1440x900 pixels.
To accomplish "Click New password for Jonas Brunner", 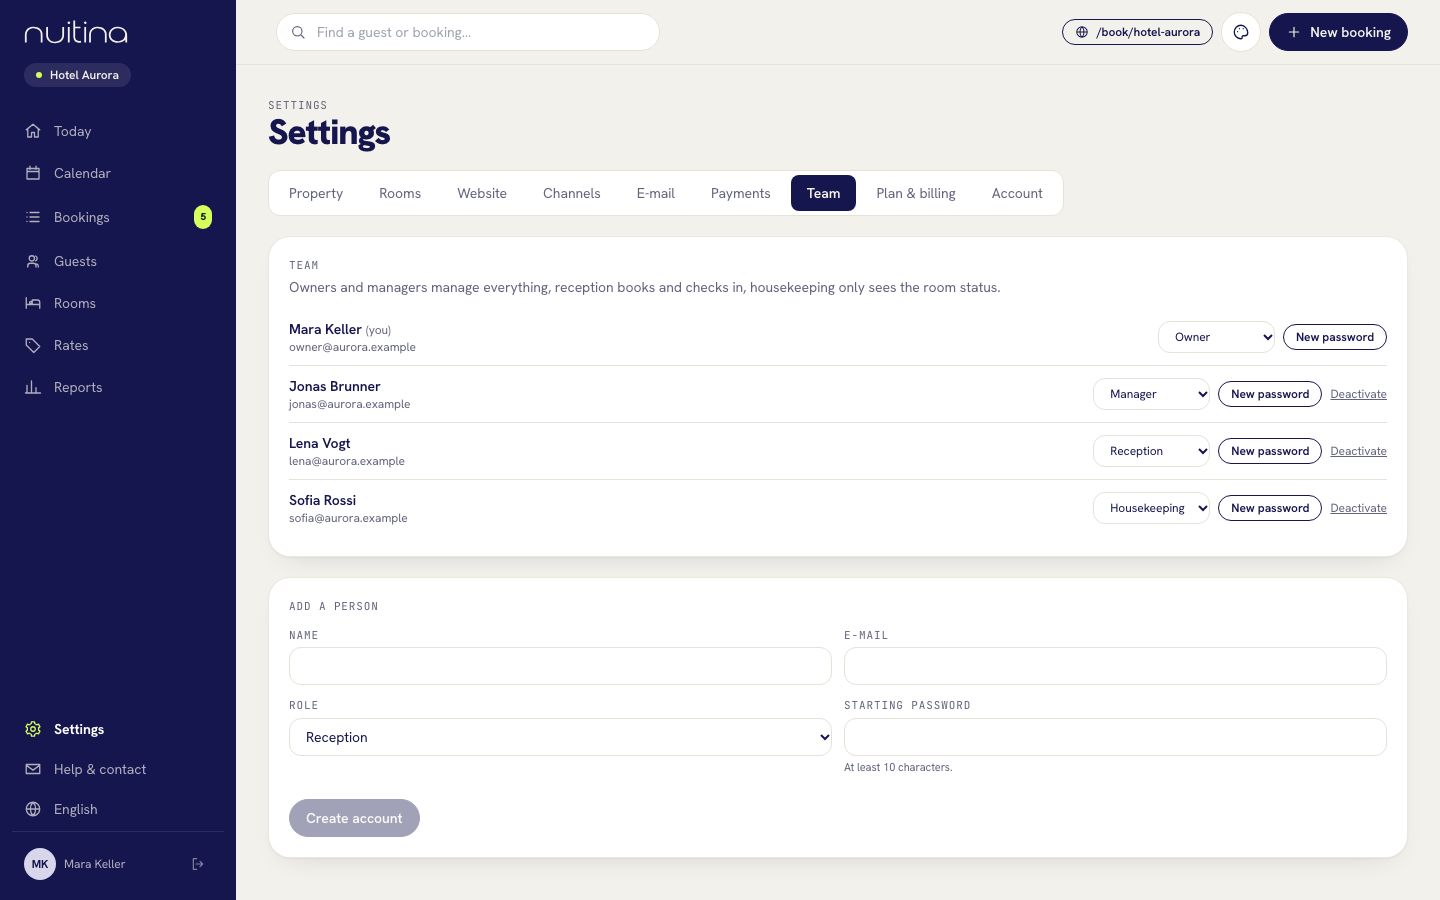I will [1270, 394].
